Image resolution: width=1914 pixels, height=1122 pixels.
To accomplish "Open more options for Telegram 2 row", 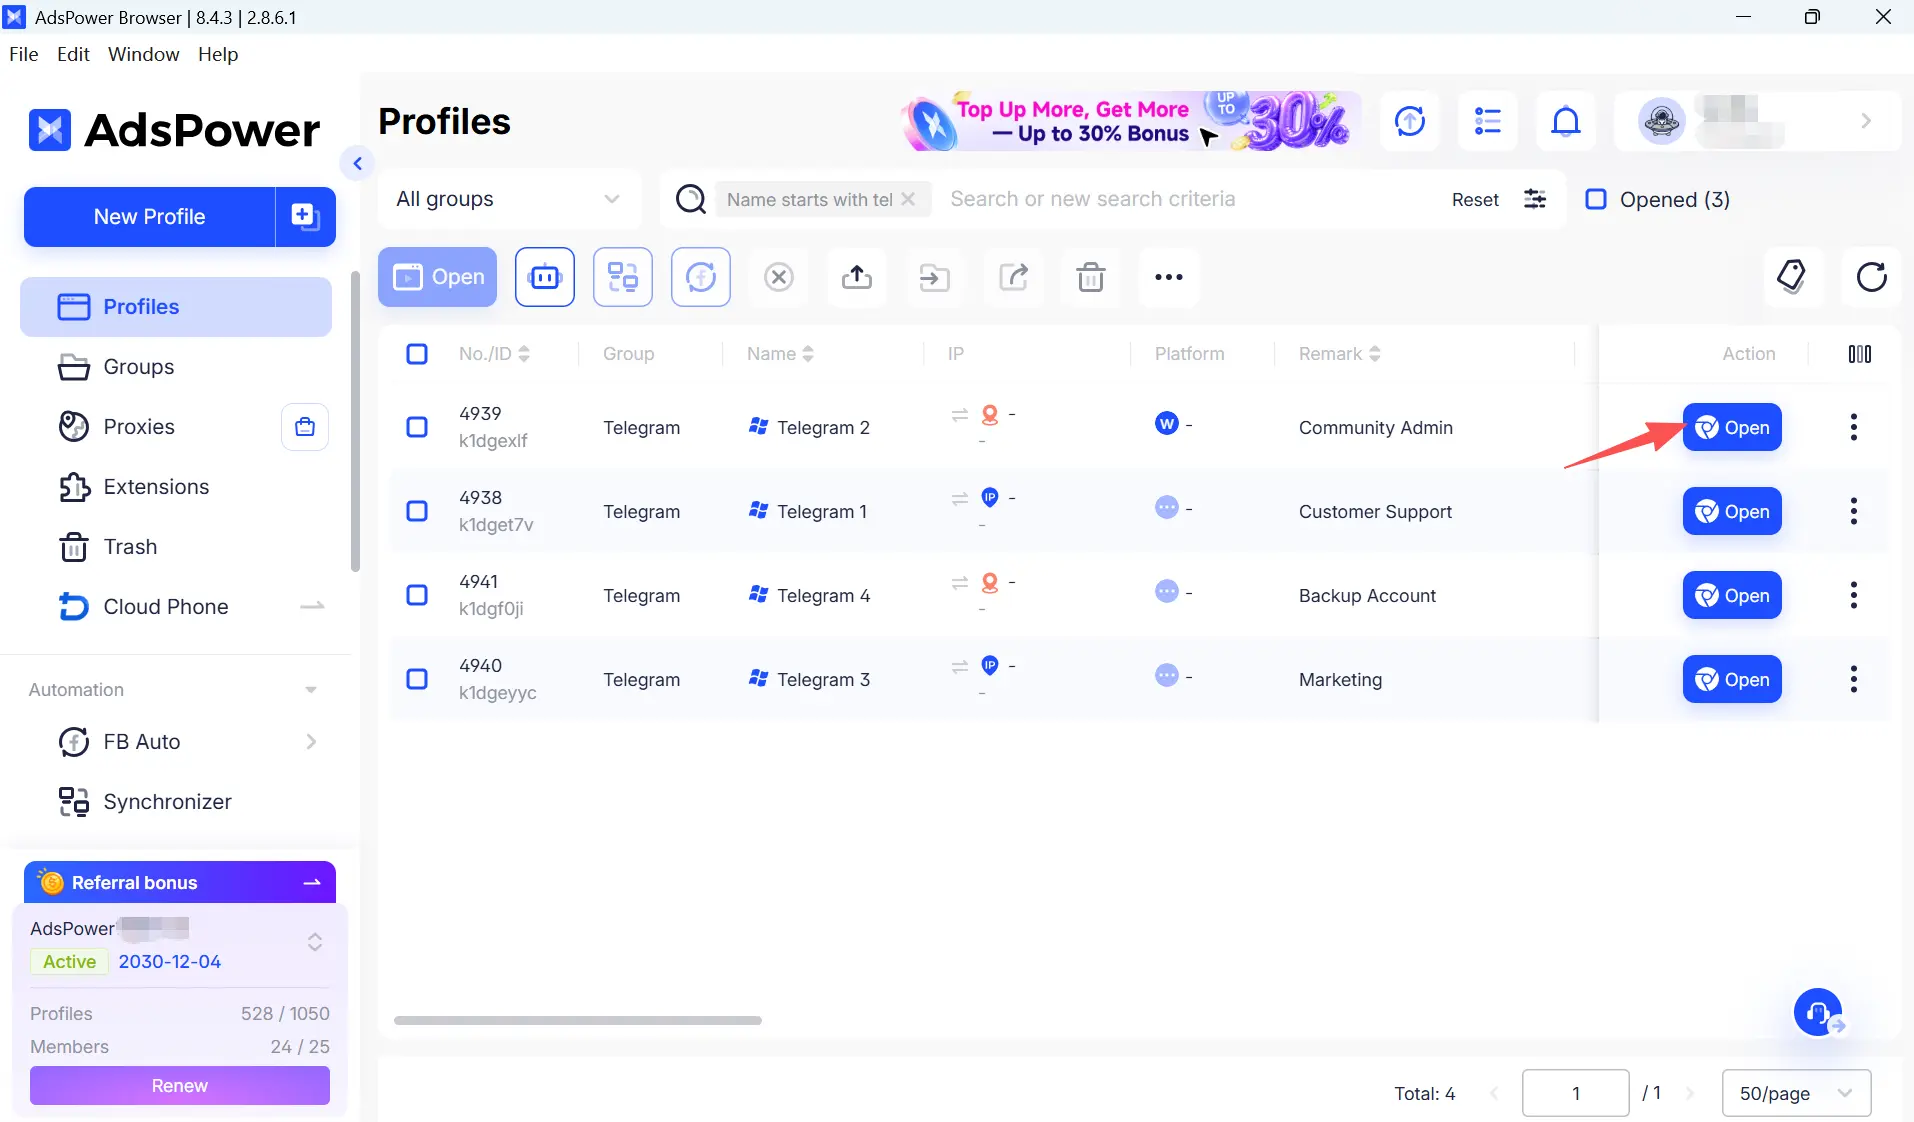I will (x=1854, y=427).
